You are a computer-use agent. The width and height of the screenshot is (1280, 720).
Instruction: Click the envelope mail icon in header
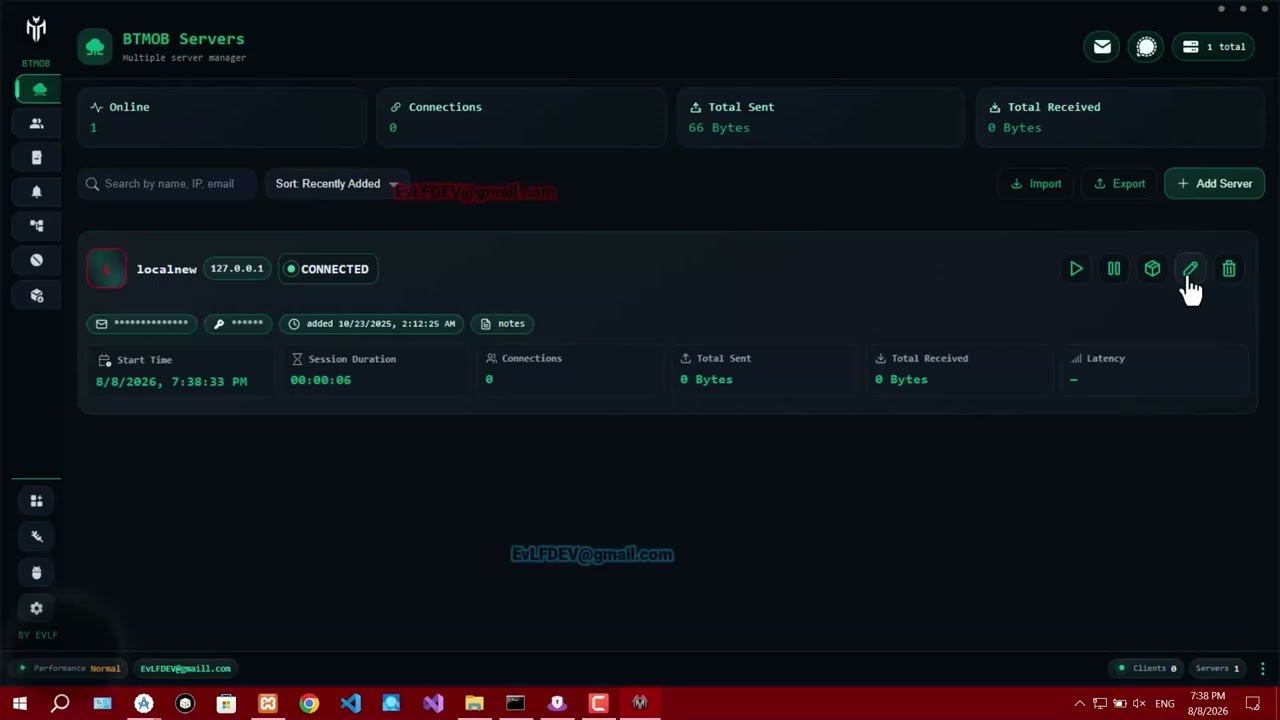[x=1102, y=47]
